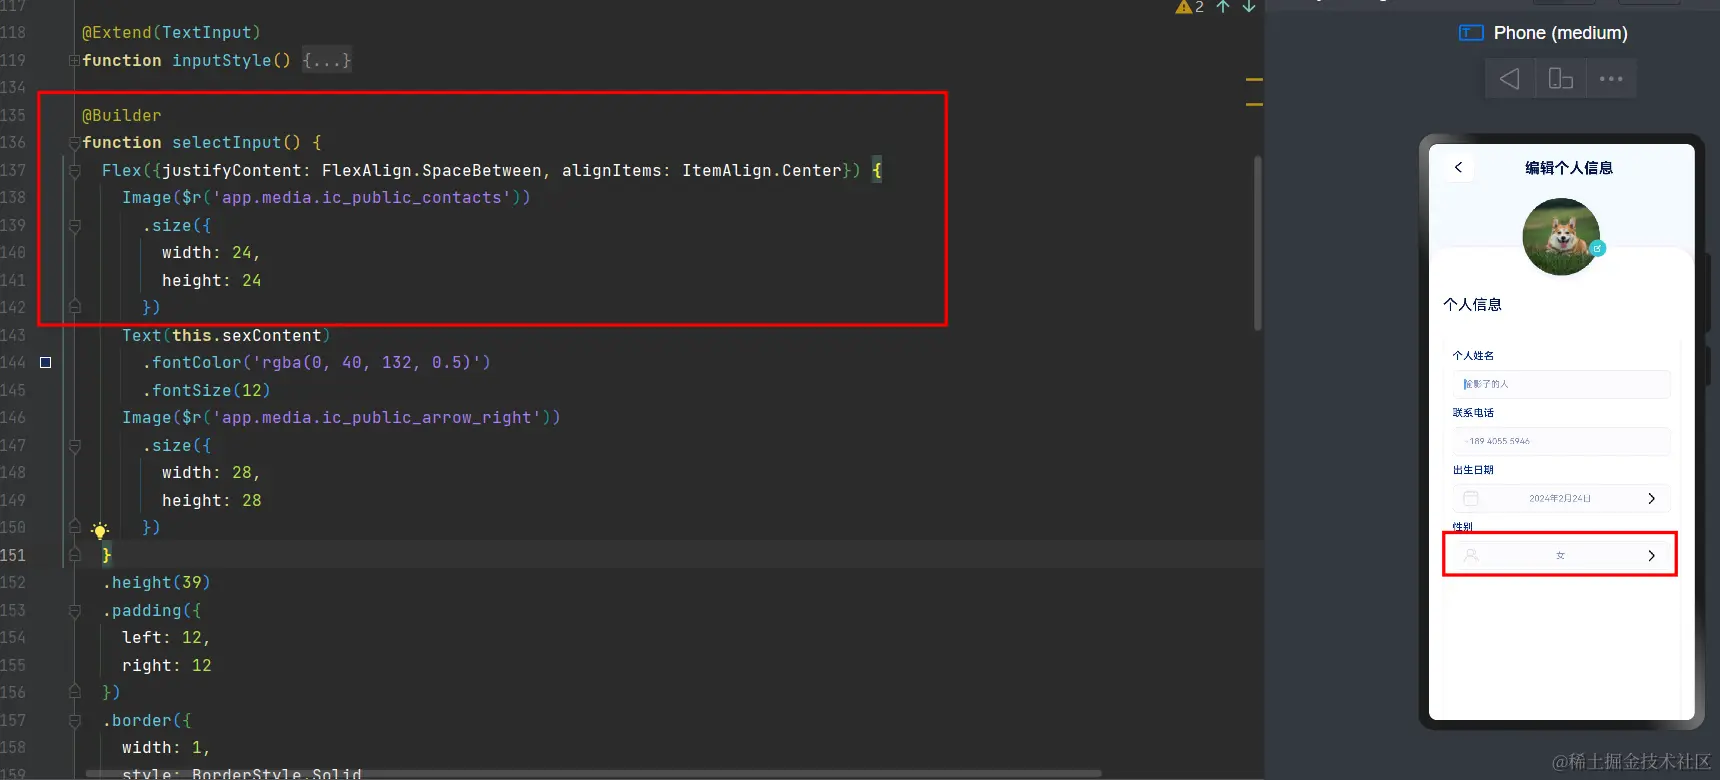Click the @Extend(TextInput) decorator
Screen dimensions: 1720x780
pos(171,33)
